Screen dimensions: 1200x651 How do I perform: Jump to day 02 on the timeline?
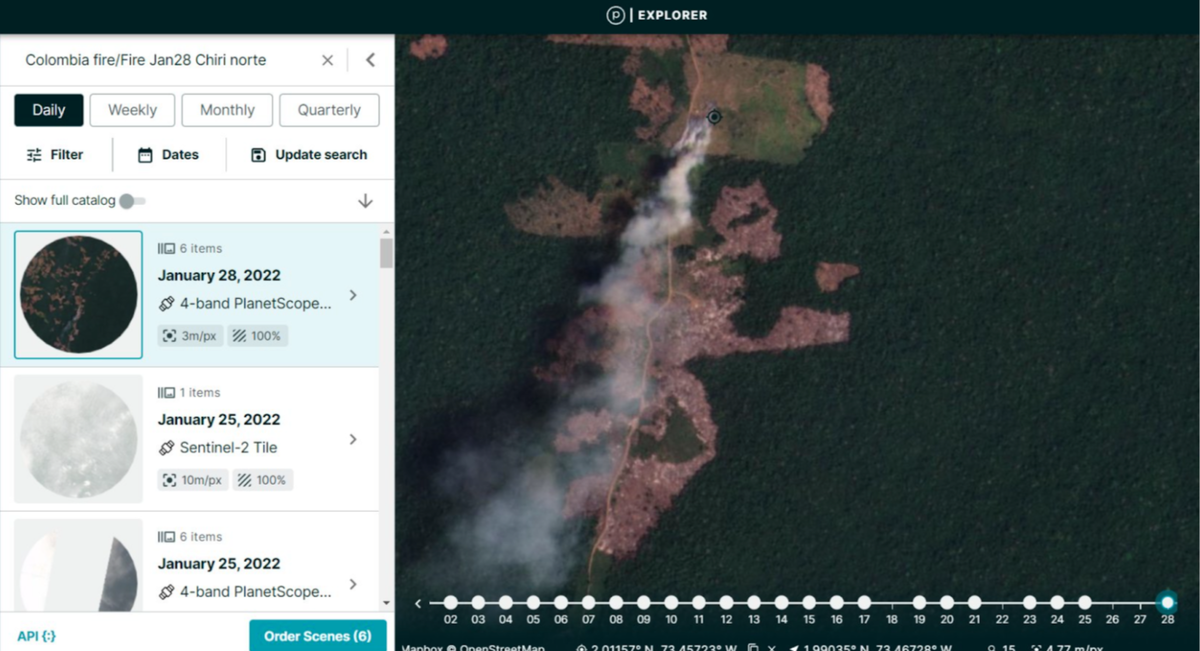451,603
